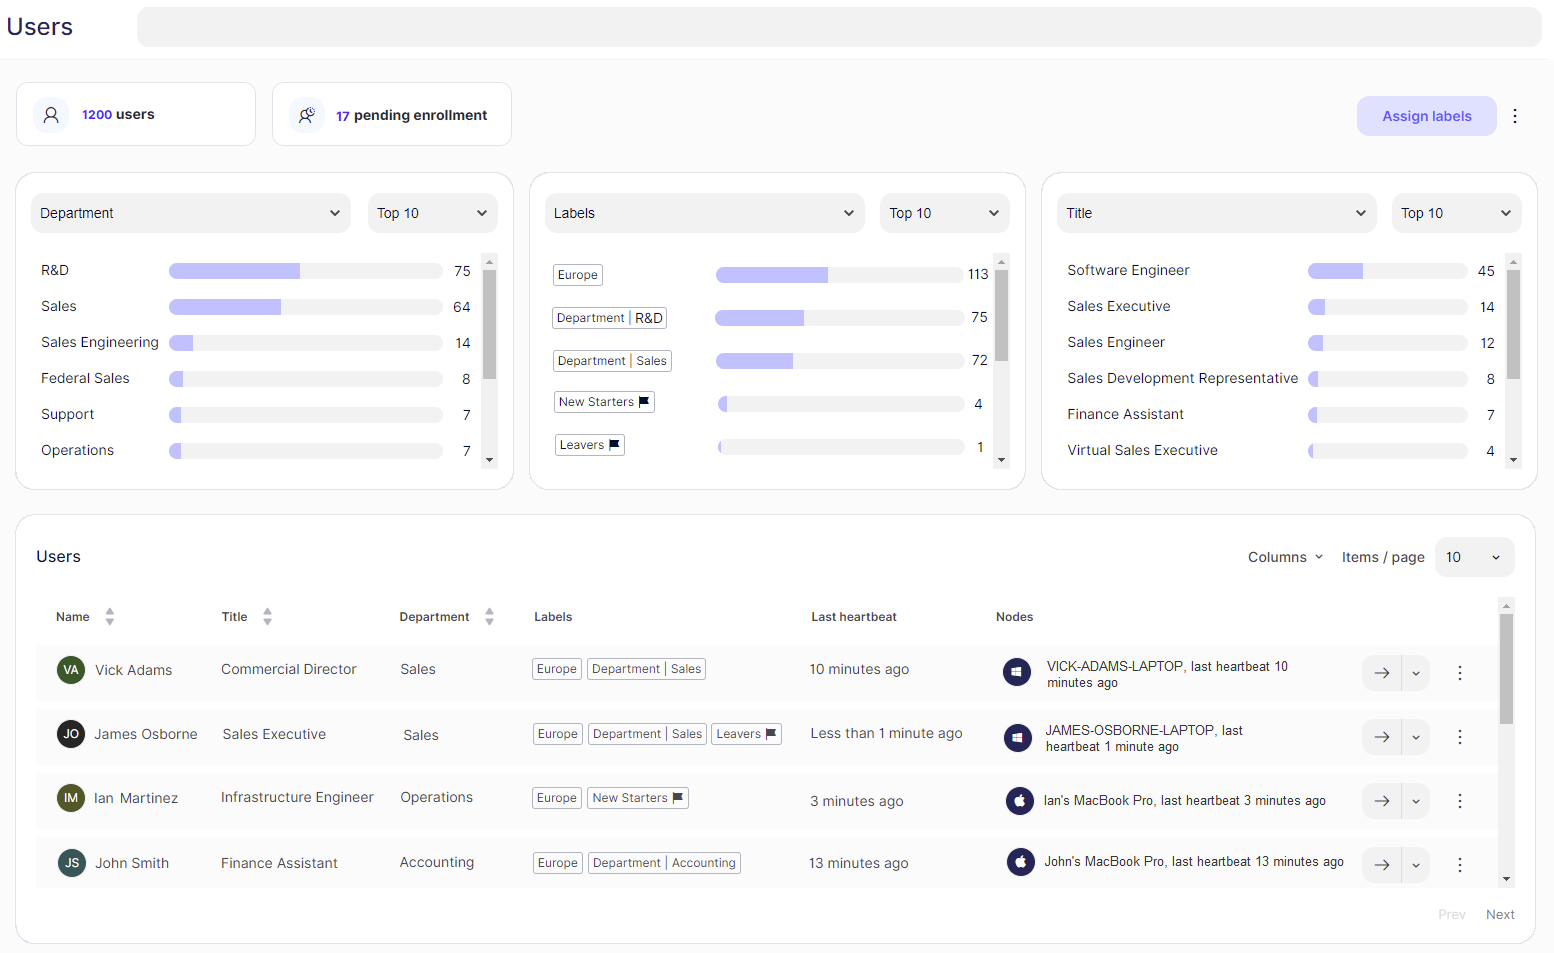
Task: Click the search field next to the Users heading
Action: pyautogui.click(x=838, y=27)
